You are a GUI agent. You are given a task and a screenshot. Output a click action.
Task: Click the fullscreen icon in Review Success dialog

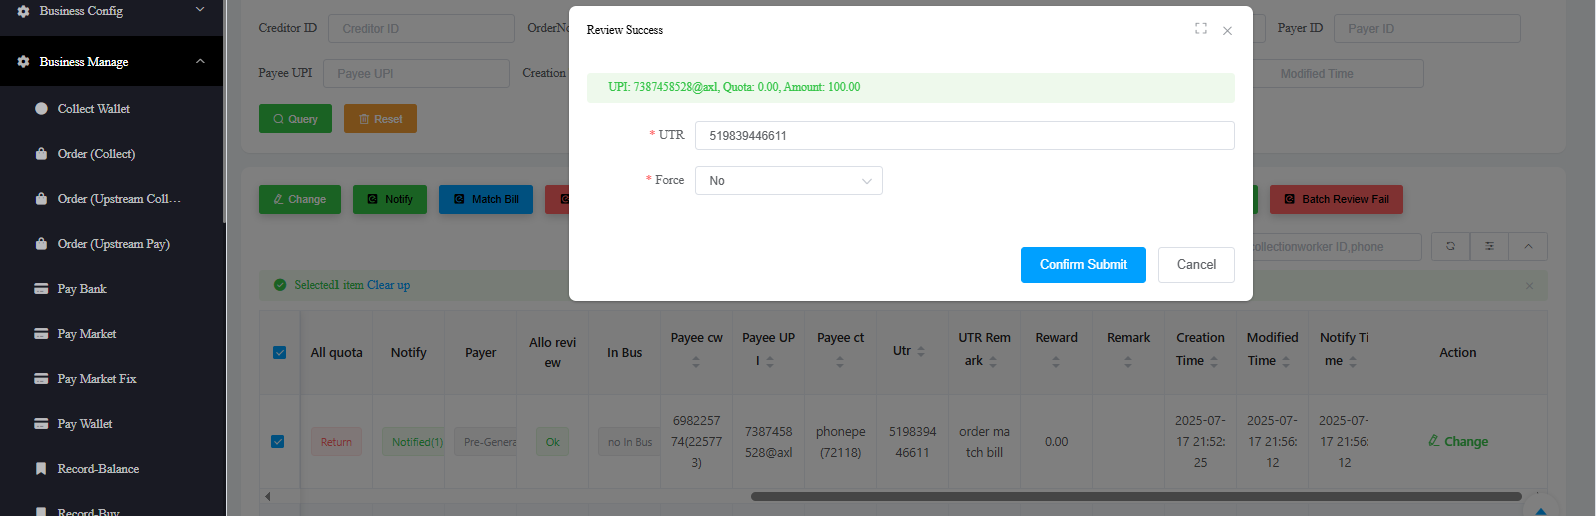point(1200,29)
